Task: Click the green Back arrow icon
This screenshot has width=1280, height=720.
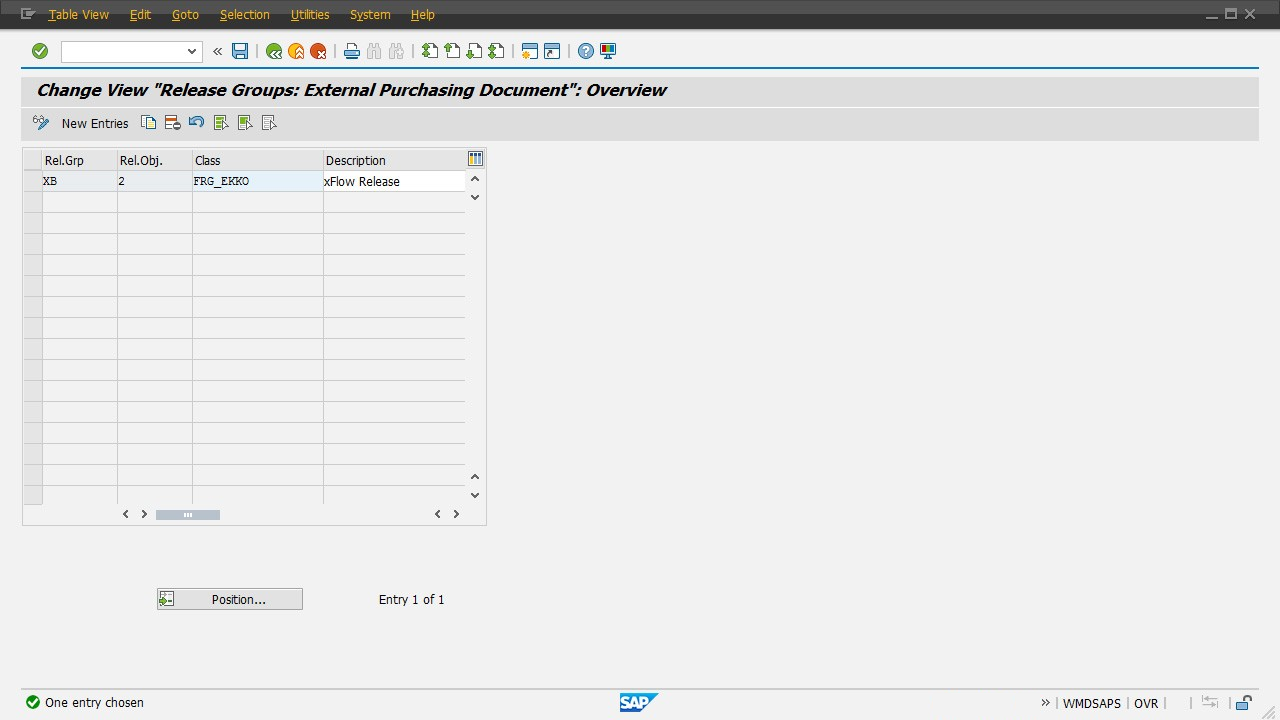Action: click(x=274, y=51)
